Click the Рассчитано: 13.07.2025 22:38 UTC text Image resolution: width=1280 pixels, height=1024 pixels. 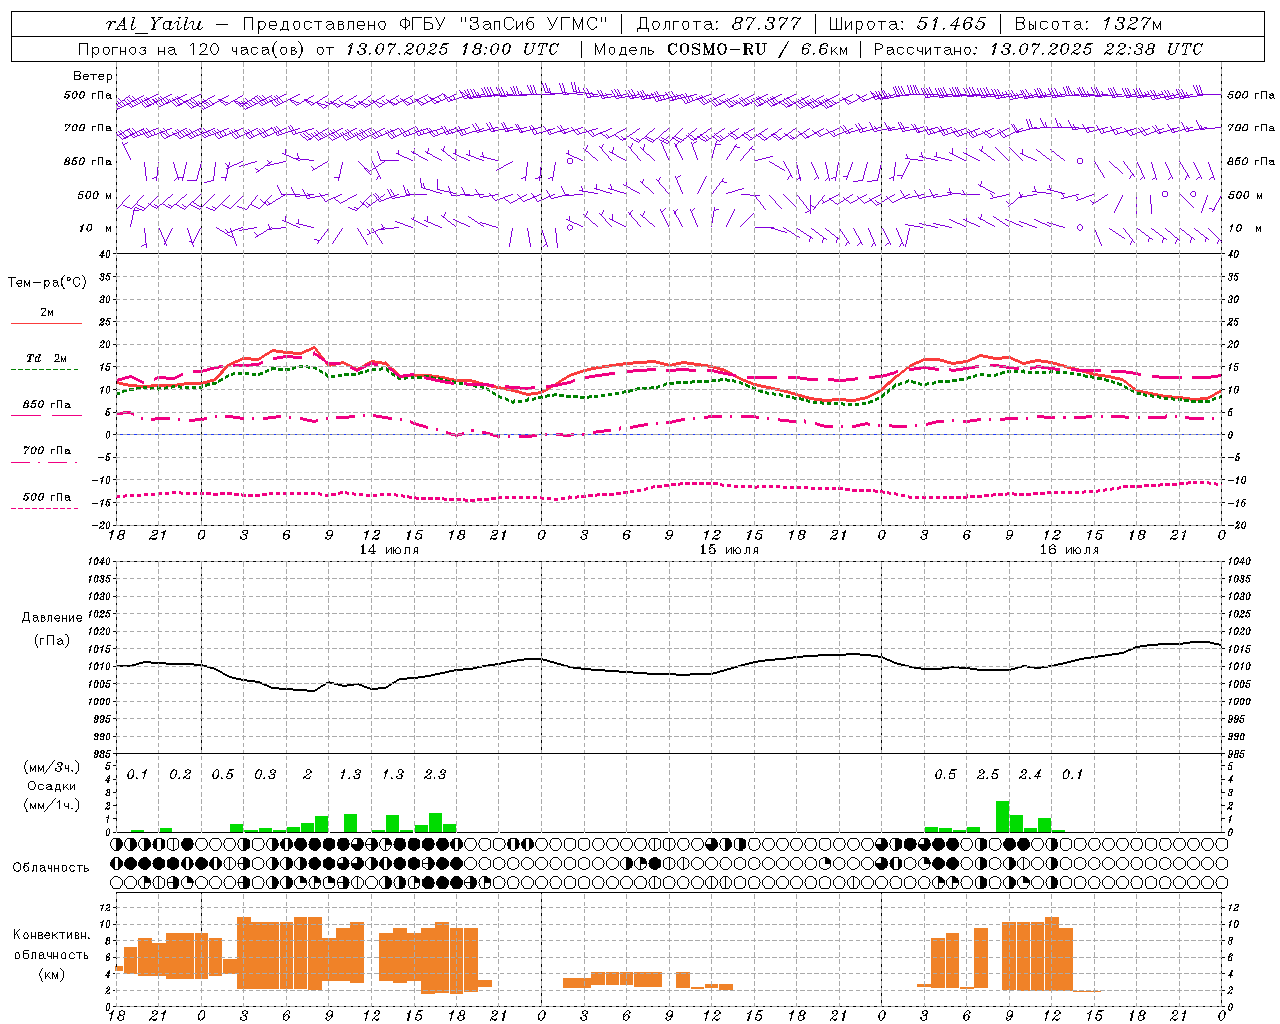(1038, 49)
